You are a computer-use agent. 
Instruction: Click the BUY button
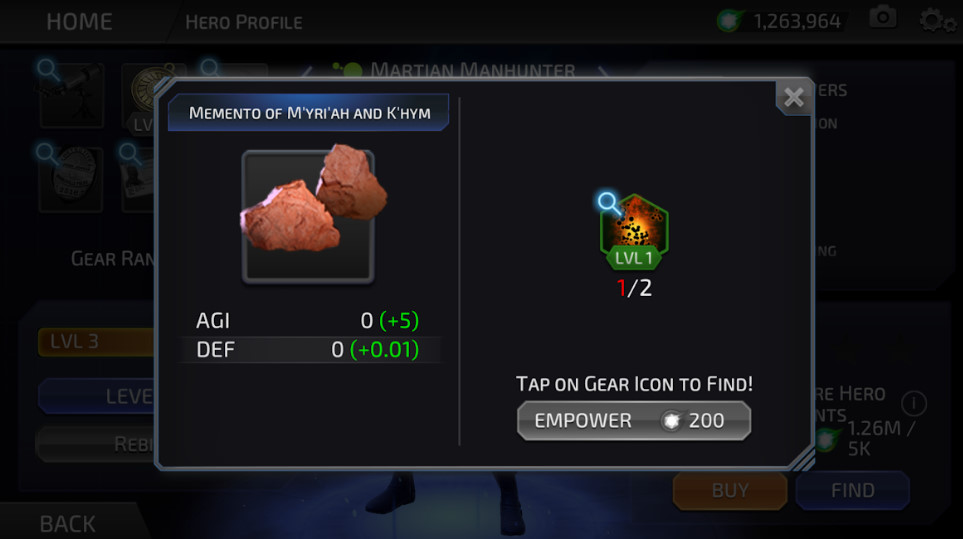pos(730,491)
